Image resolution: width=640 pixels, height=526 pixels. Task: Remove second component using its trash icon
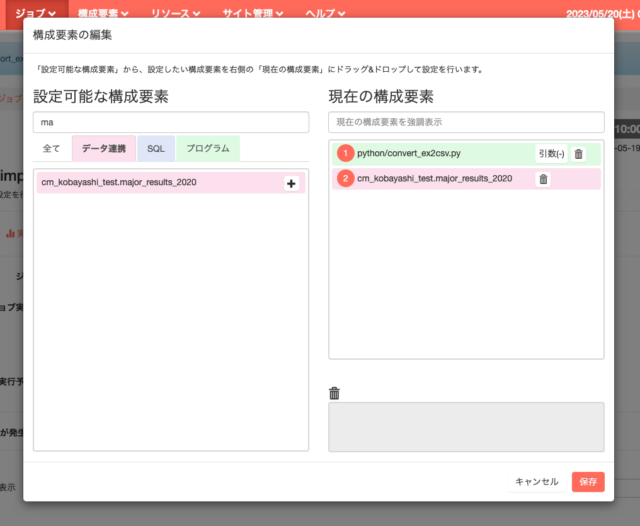(x=543, y=179)
